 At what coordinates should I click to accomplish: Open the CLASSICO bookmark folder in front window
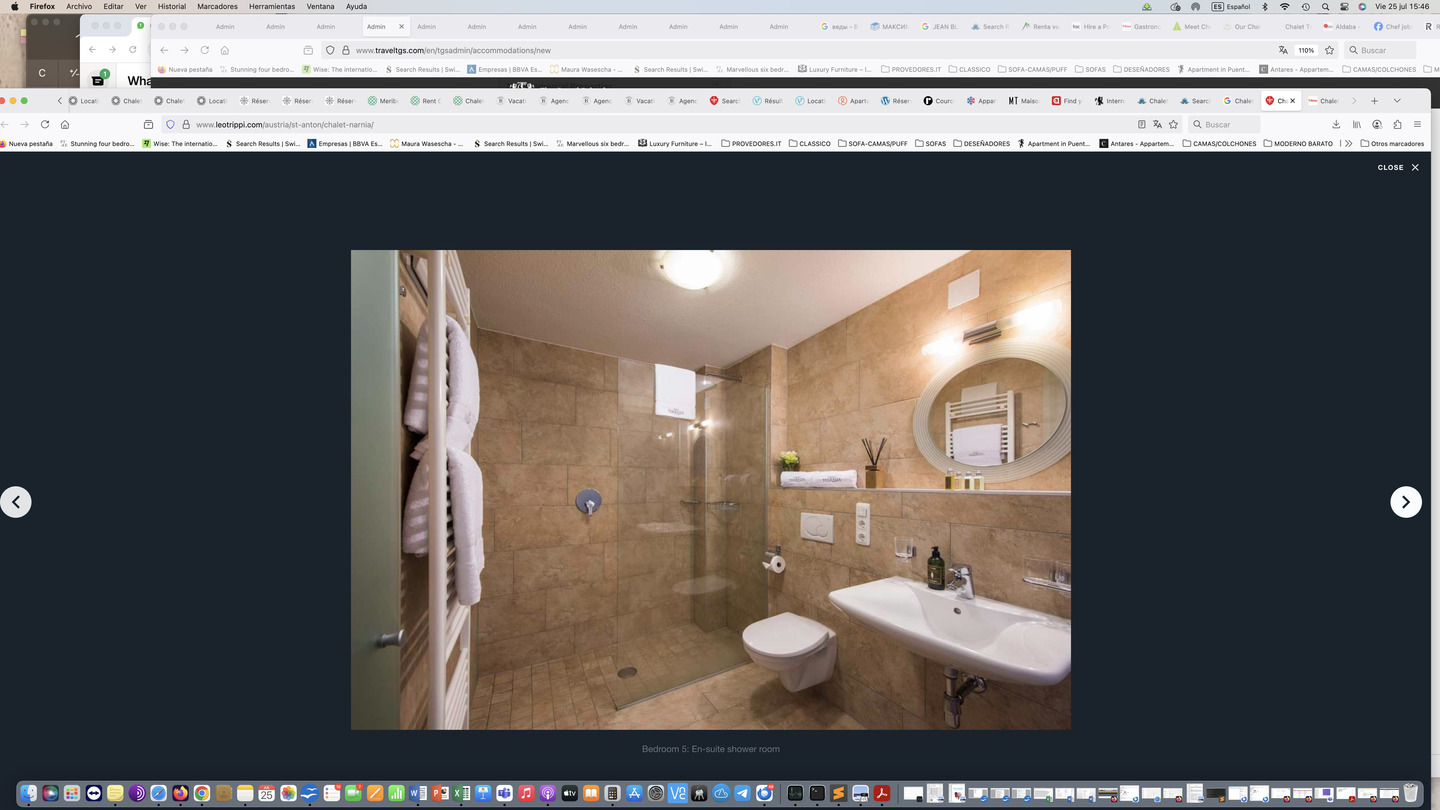click(809, 143)
